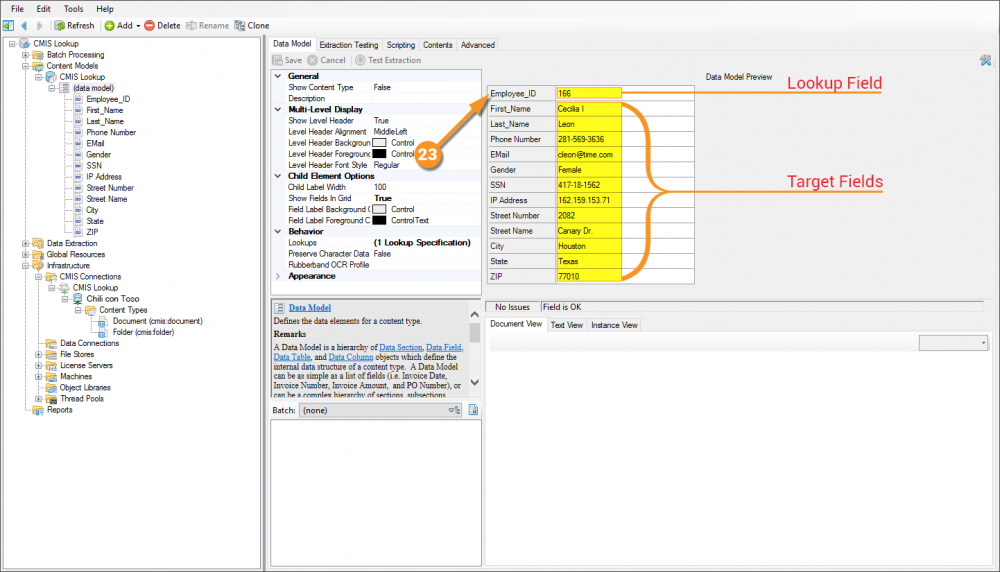Click the Employee_ID value field
1000x572 pixels.
tap(589, 93)
